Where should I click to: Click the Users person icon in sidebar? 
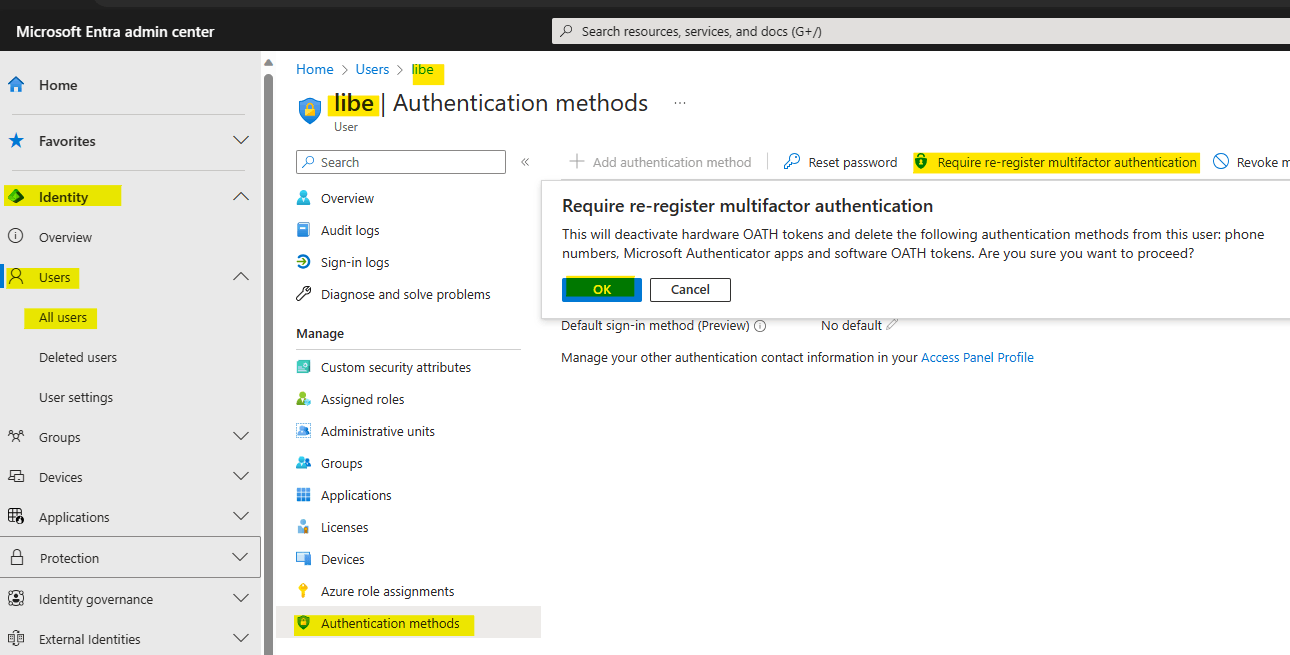[x=16, y=277]
